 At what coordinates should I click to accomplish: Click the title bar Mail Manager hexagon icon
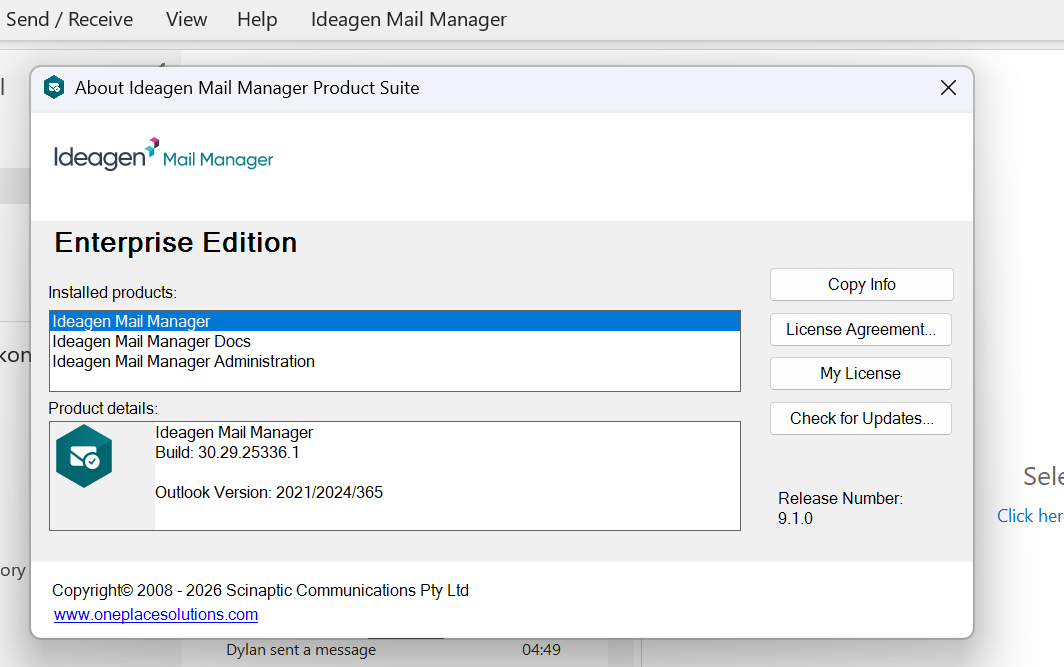(x=54, y=88)
